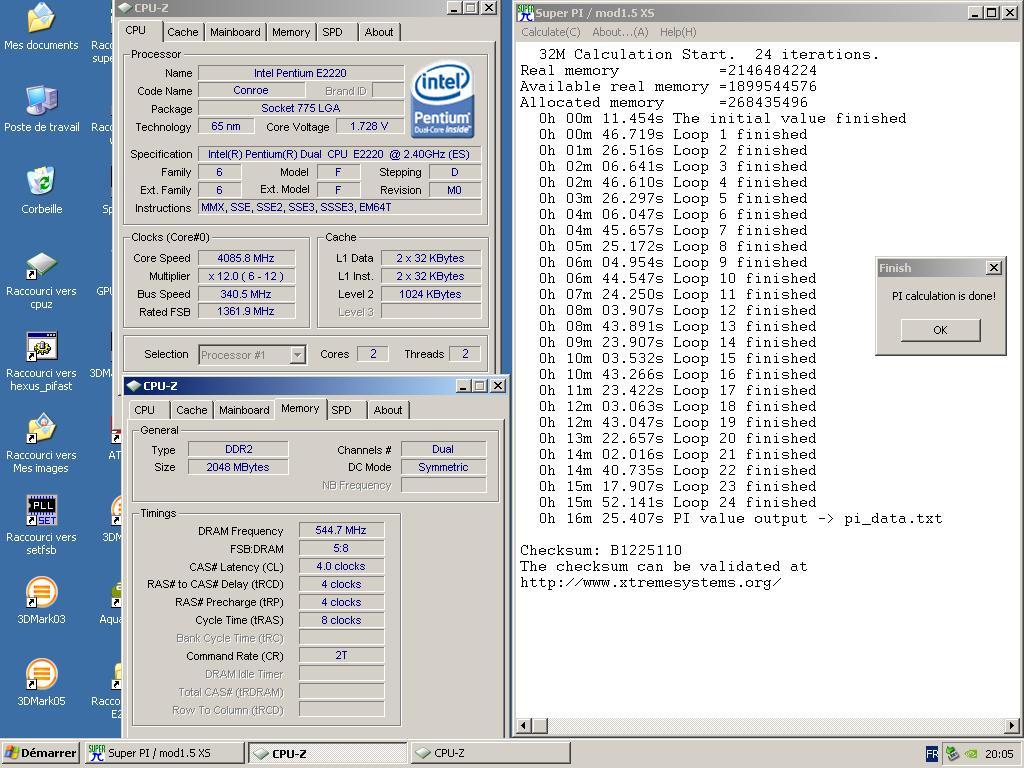The image size is (1024, 768).
Task: Open the About...(A) menu in Super PI
Action: (x=620, y=32)
